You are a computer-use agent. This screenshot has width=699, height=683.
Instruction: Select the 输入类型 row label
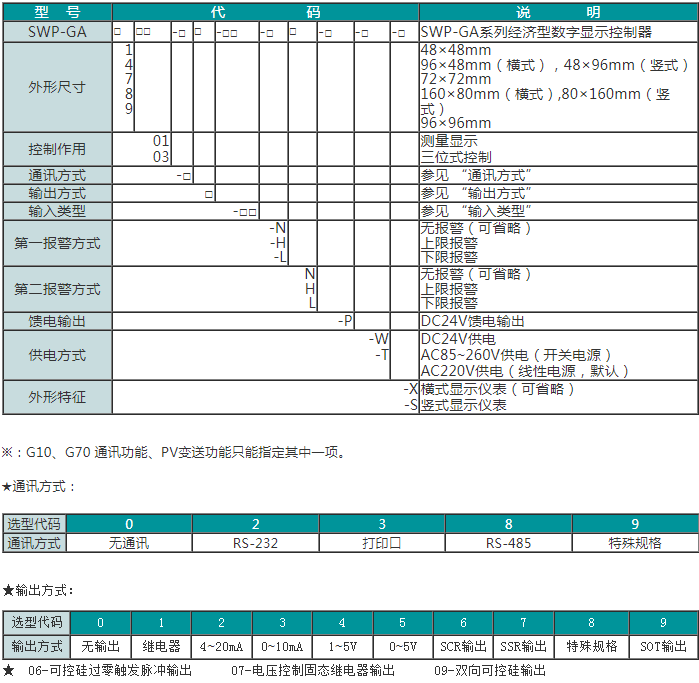pyautogui.click(x=57, y=211)
